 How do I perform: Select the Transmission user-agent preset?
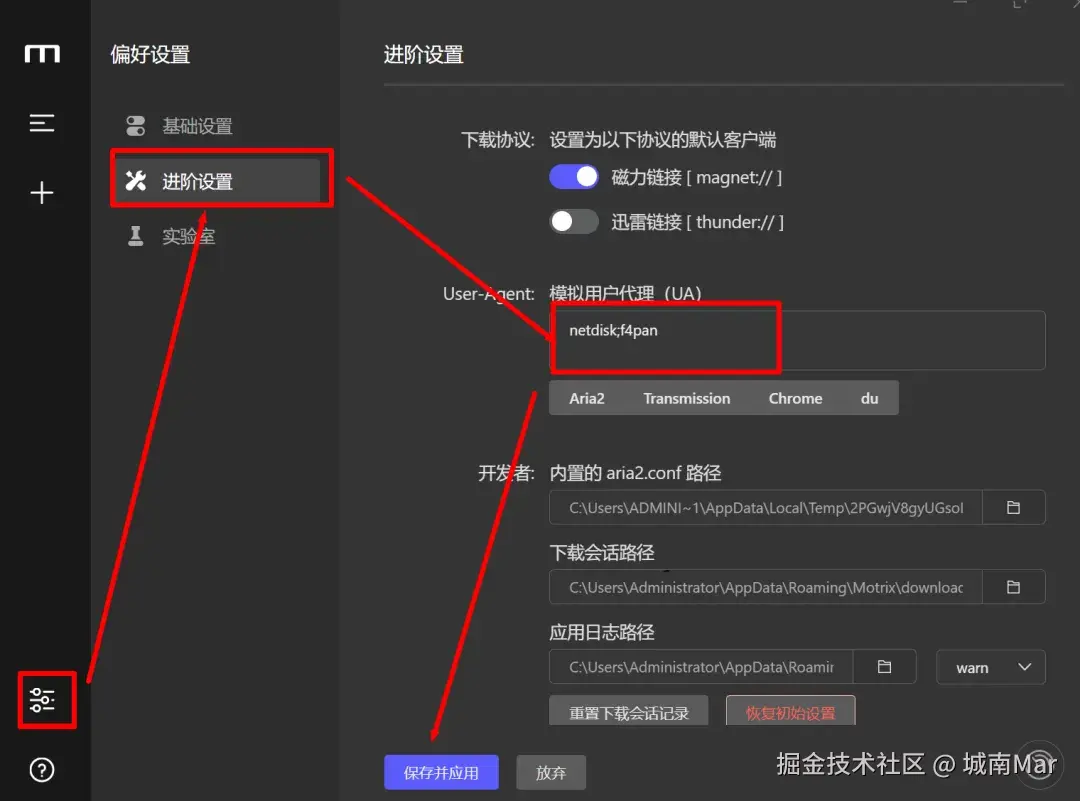coord(687,398)
